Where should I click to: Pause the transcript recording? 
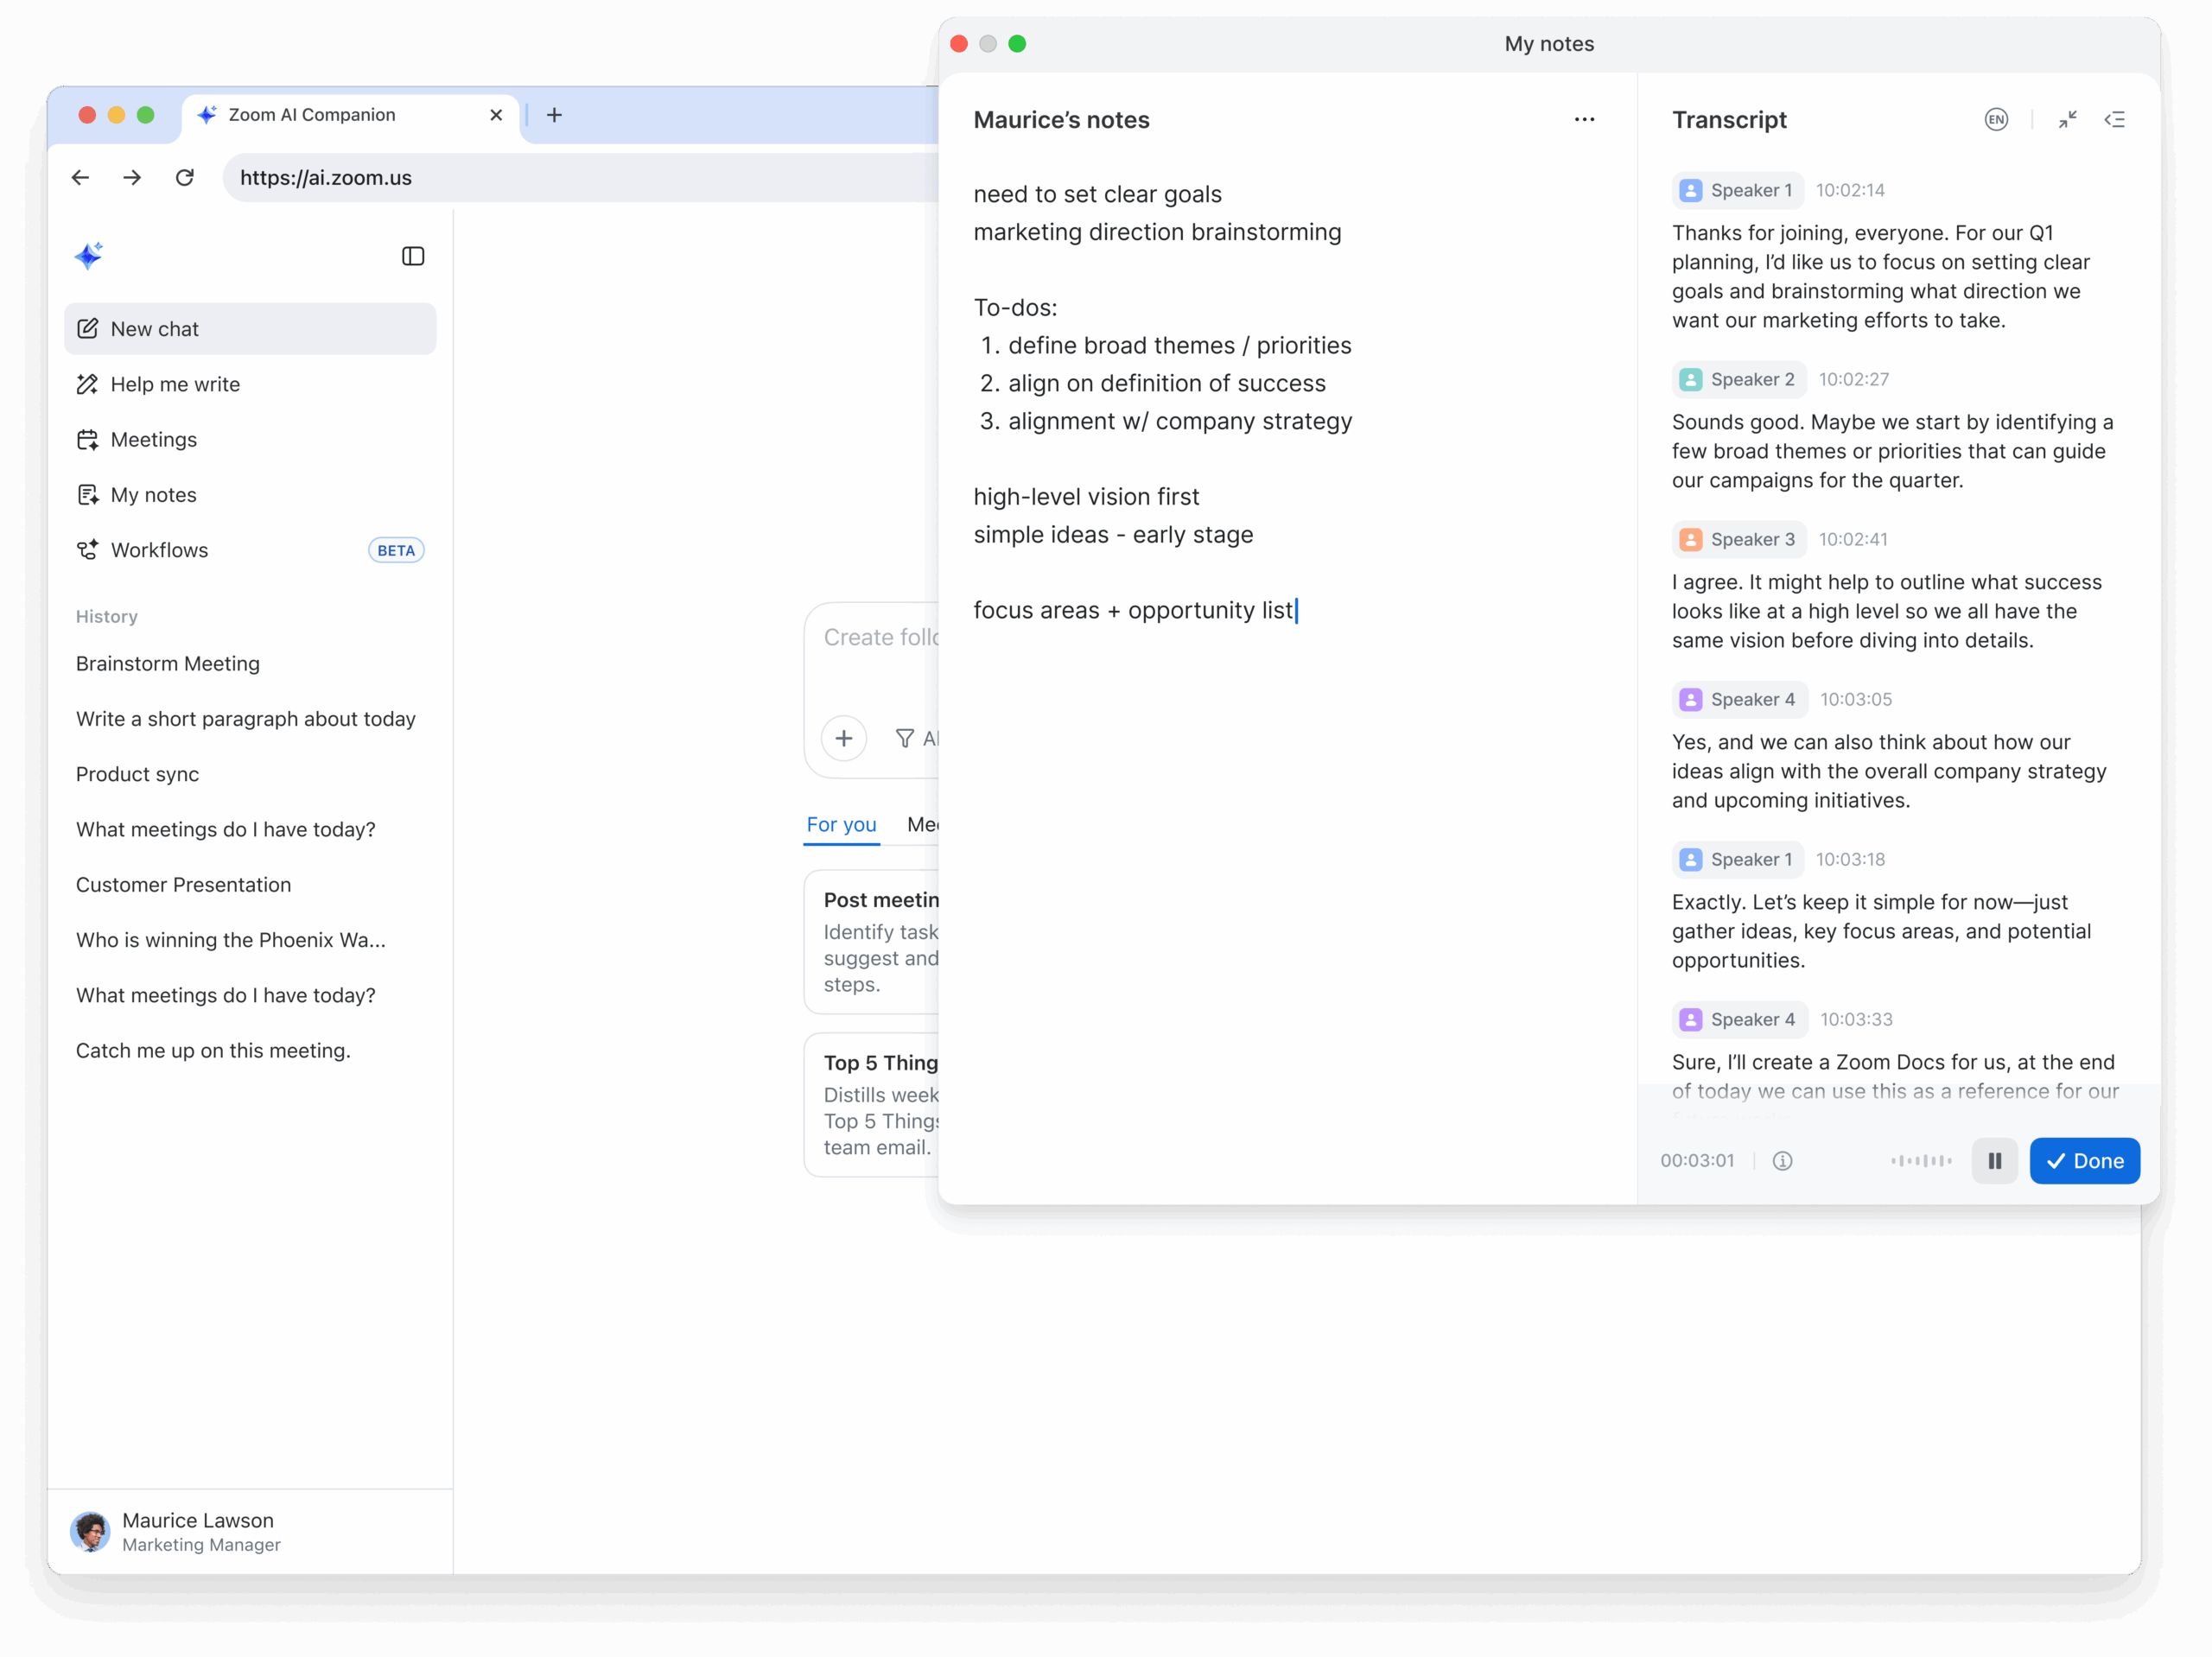click(x=1995, y=1160)
